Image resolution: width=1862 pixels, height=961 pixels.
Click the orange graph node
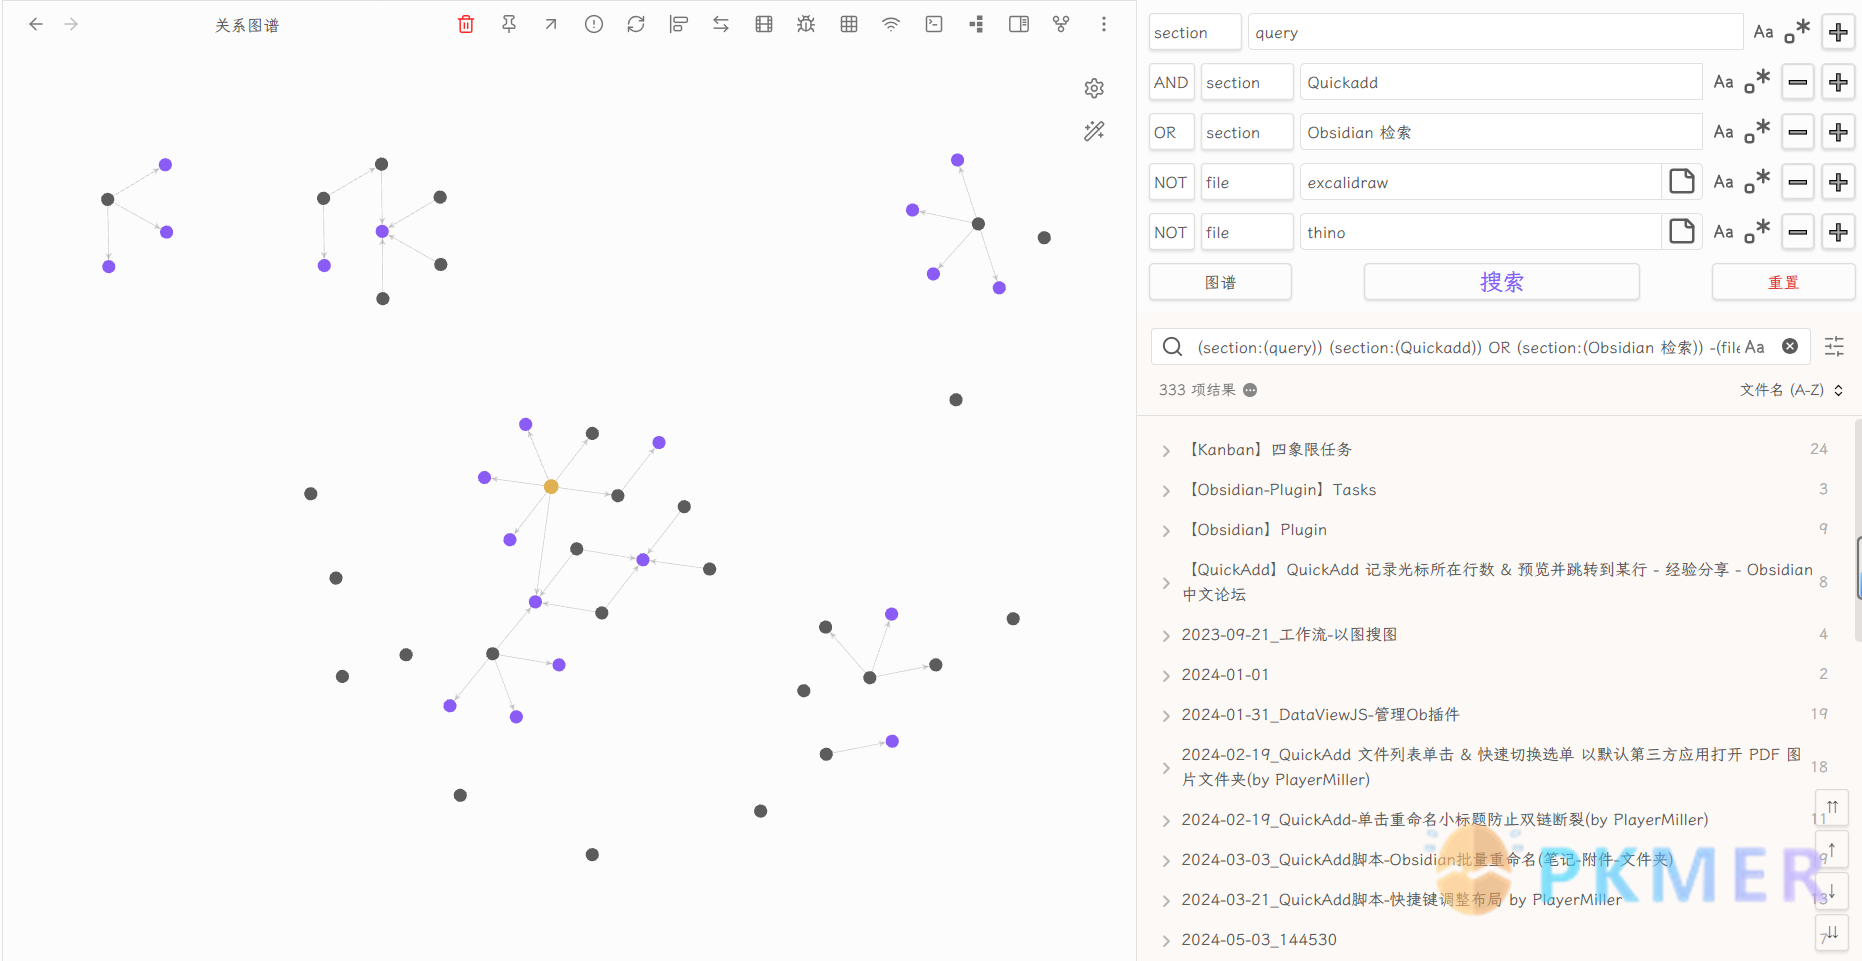(551, 487)
